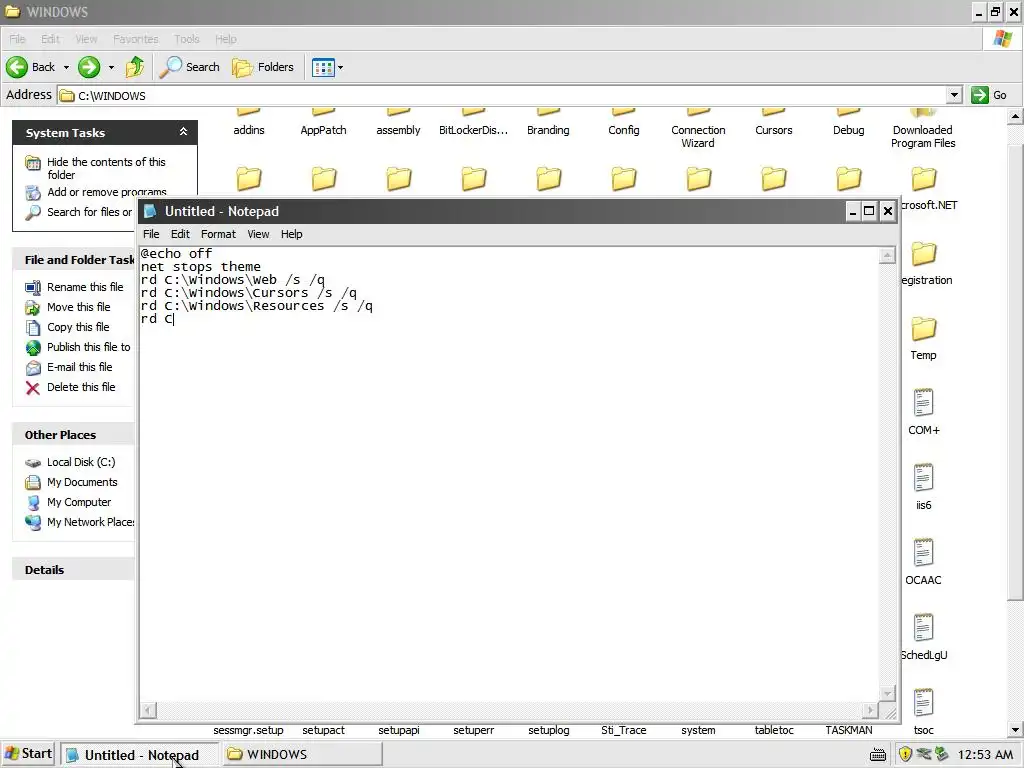
Task: Open Notepad Format menu
Action: coord(218,234)
